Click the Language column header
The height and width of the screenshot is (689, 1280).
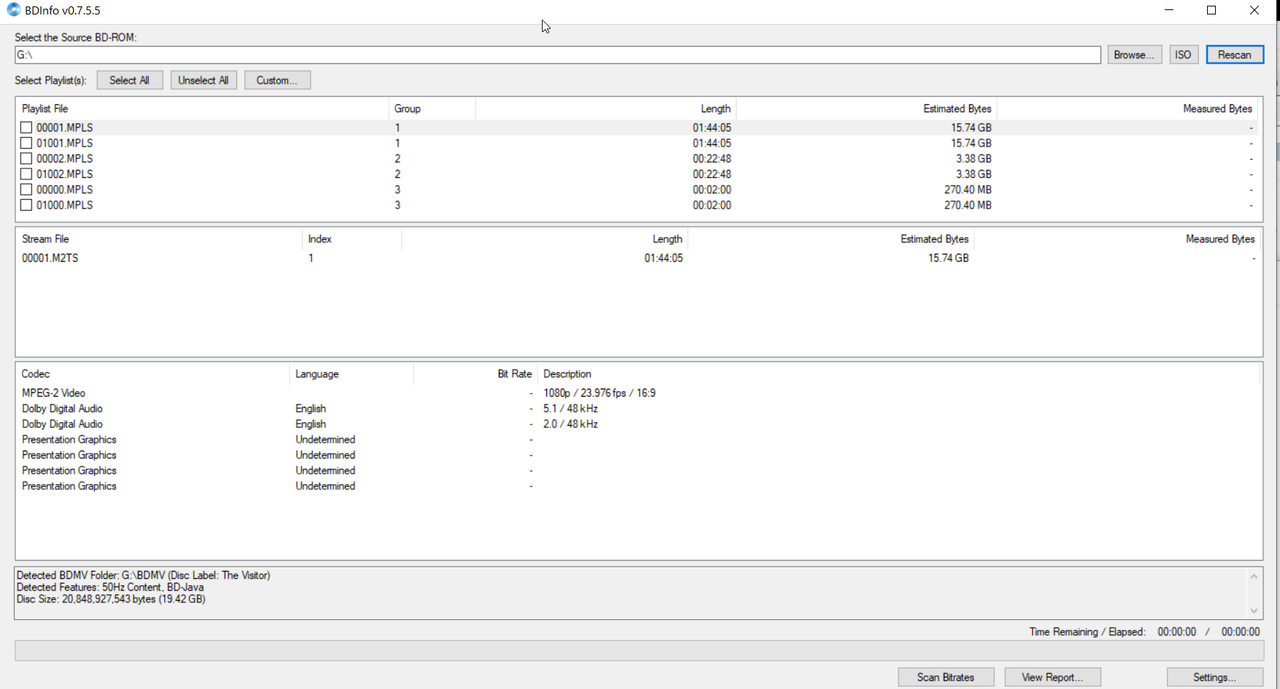tap(351, 374)
